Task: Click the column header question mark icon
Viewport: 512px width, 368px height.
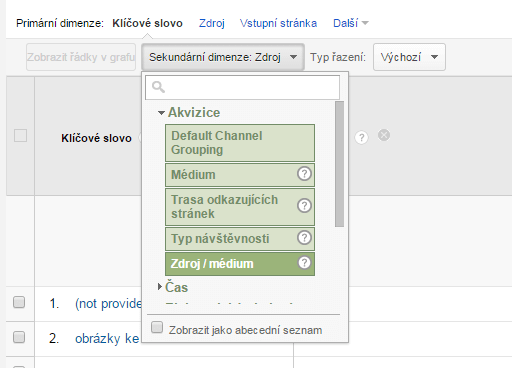Action: coord(361,137)
